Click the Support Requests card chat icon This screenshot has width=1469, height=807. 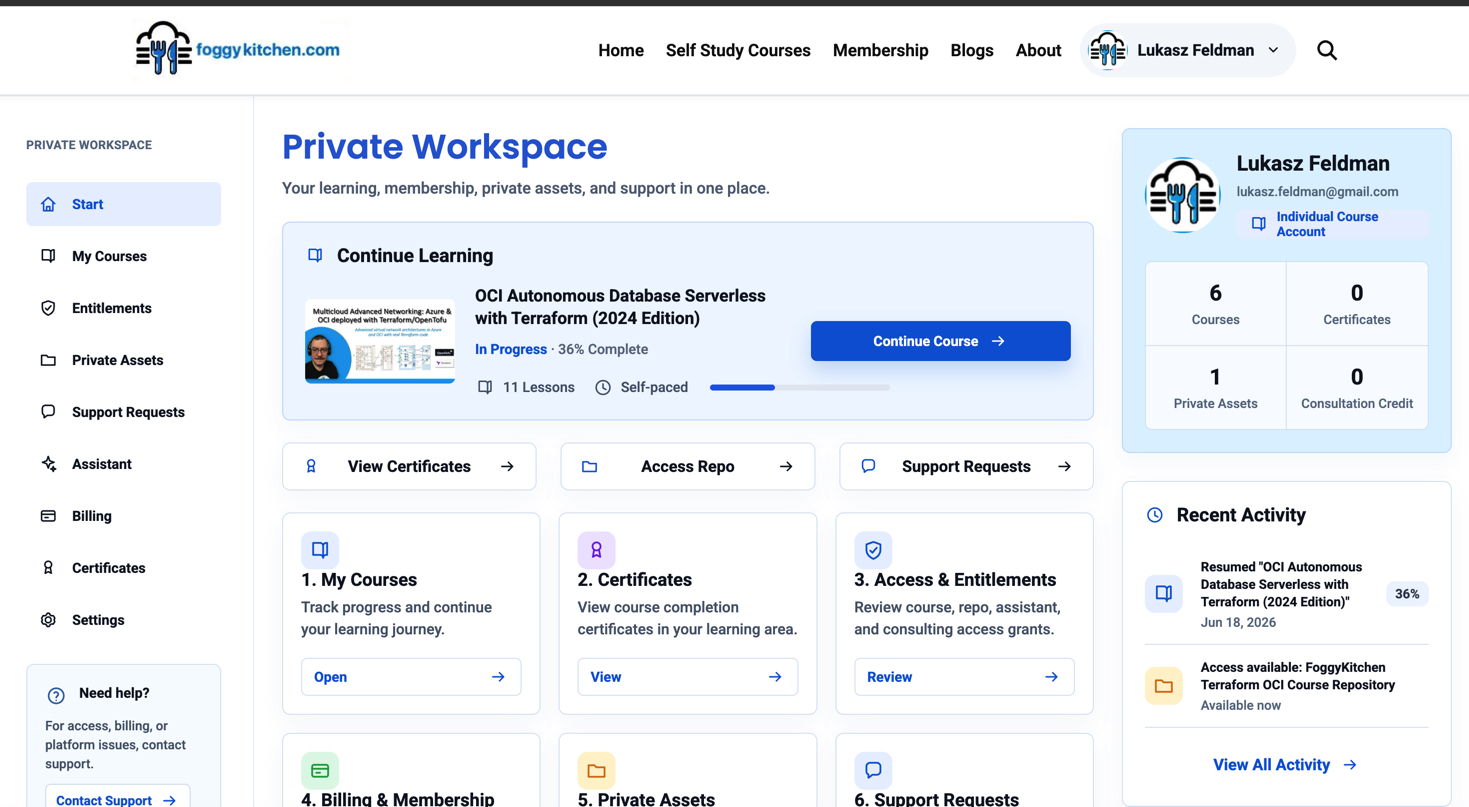(873, 771)
